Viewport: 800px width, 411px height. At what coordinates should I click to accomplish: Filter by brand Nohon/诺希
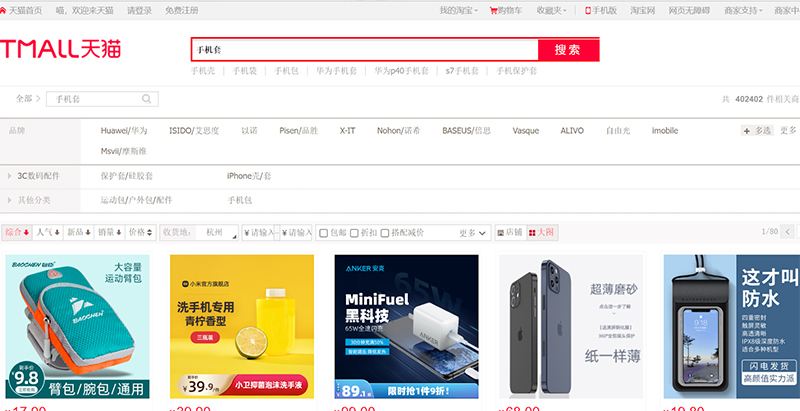click(399, 131)
